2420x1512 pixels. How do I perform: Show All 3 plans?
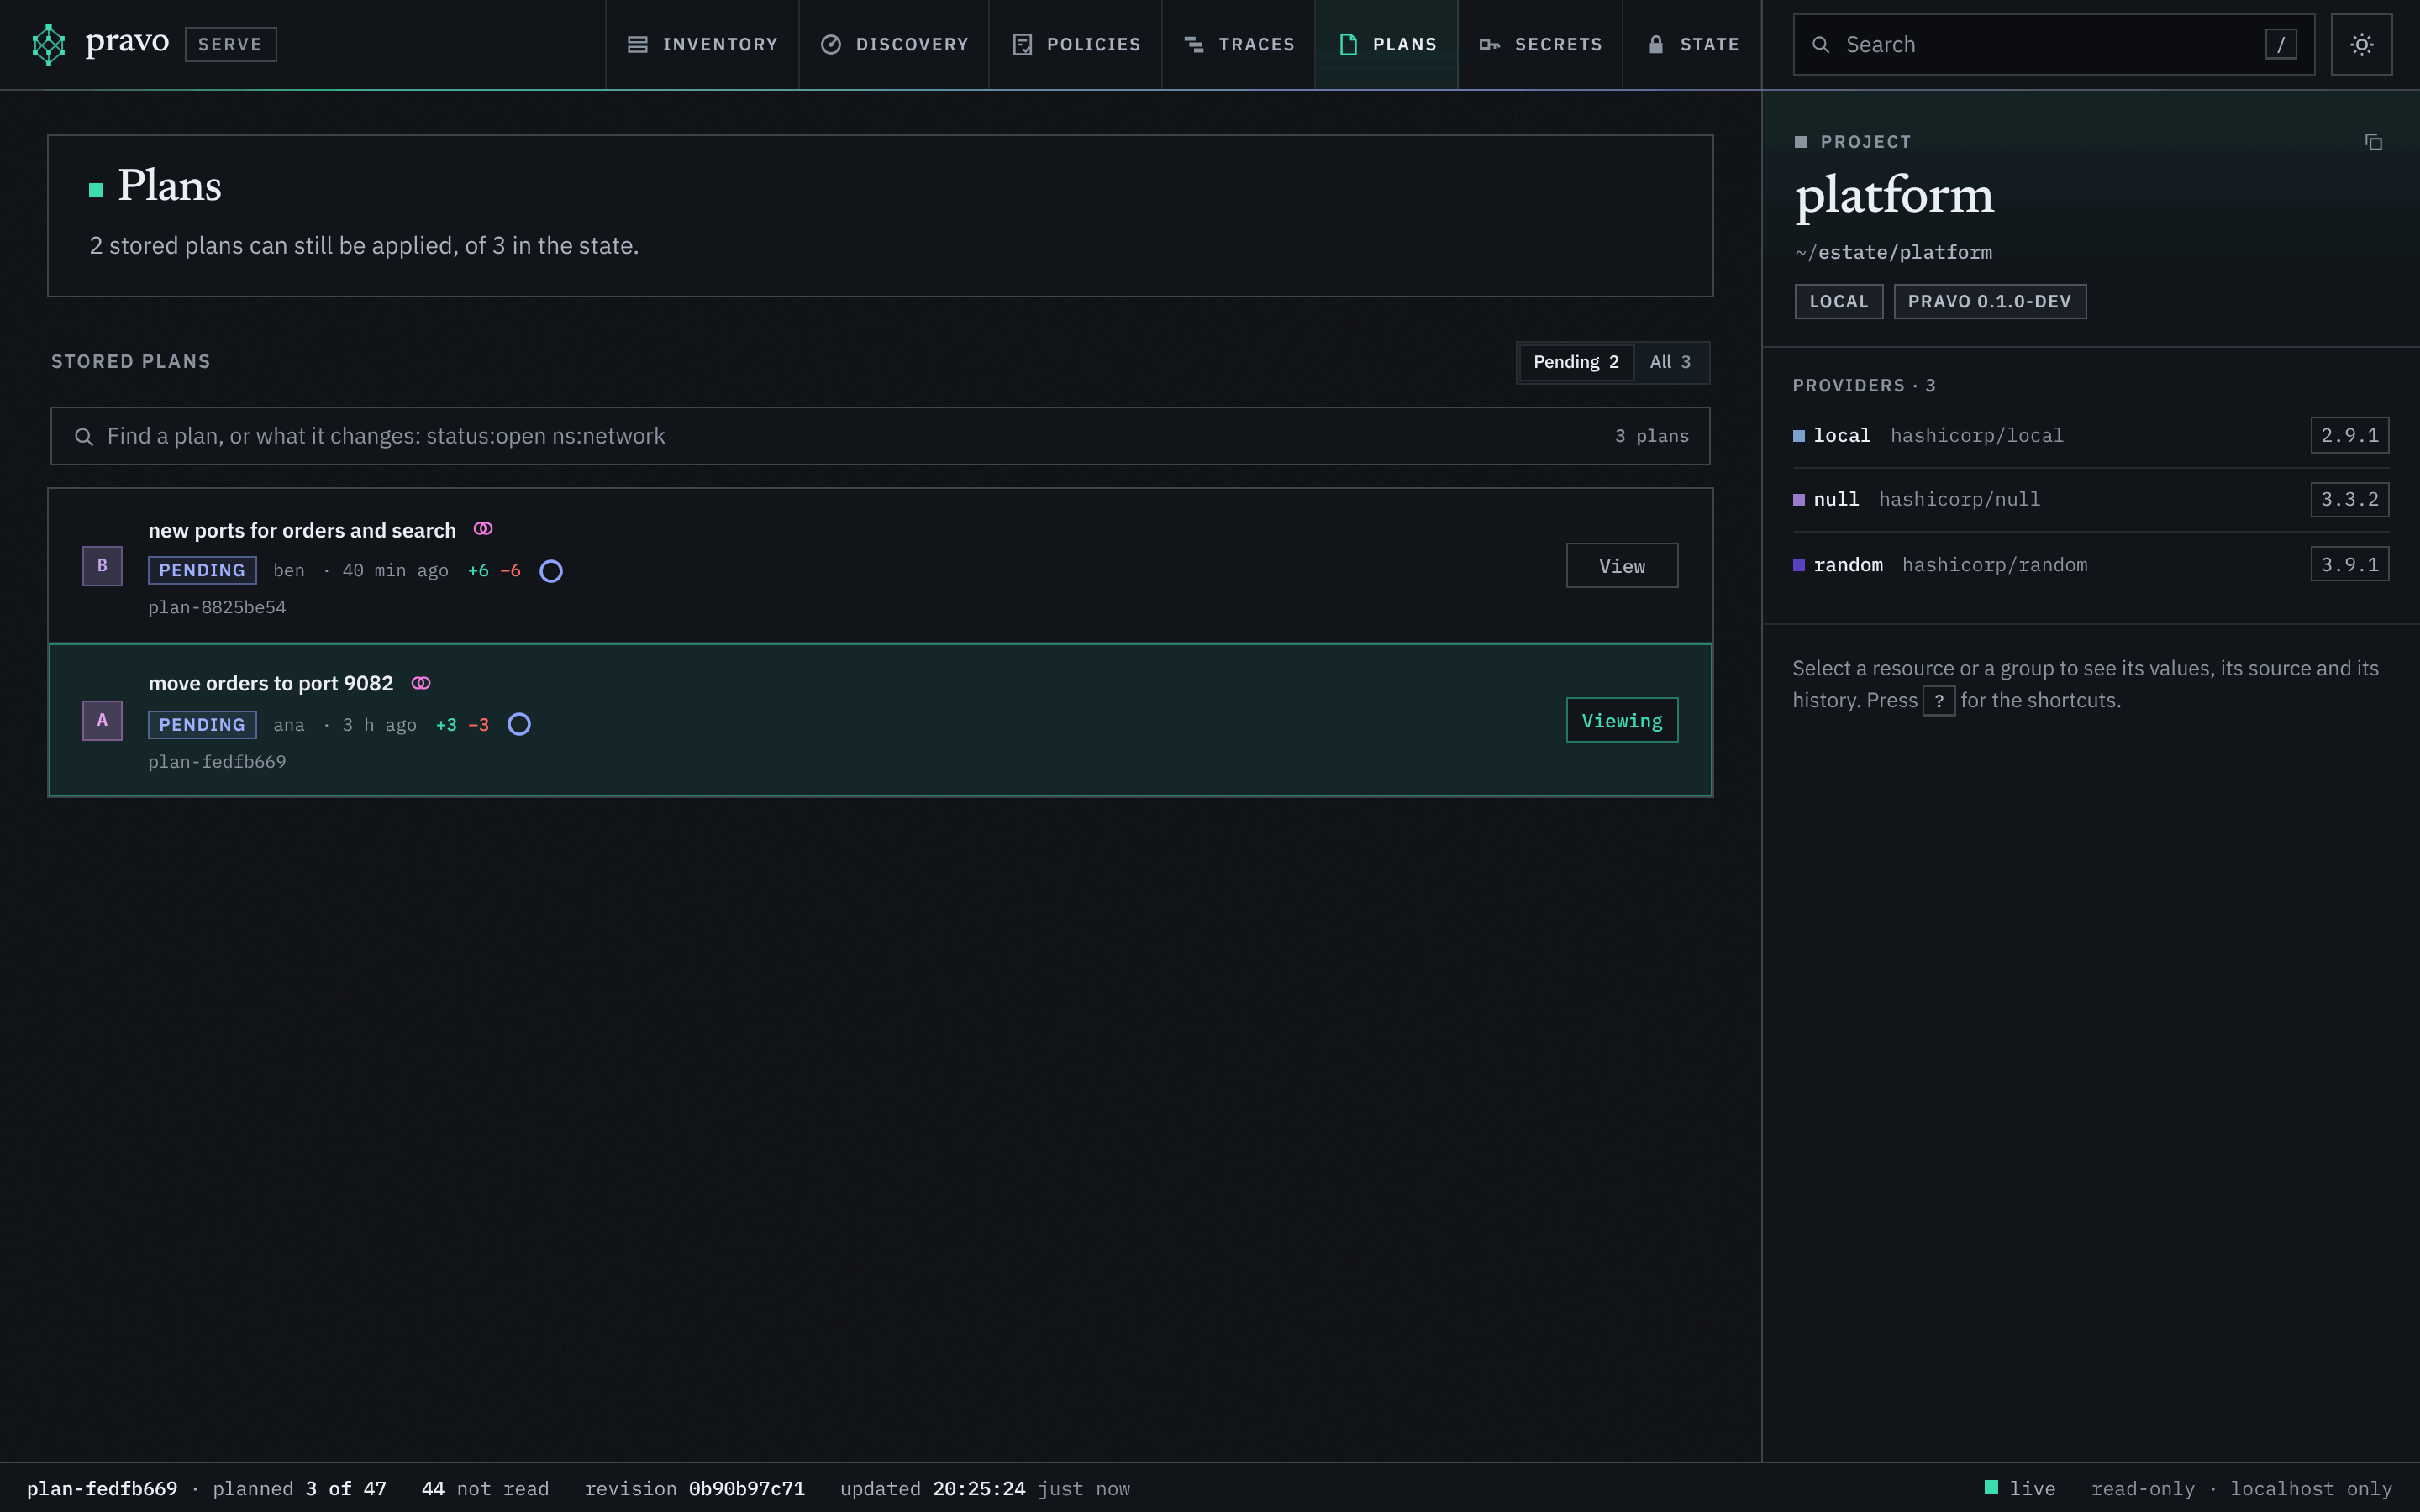[x=1670, y=362]
